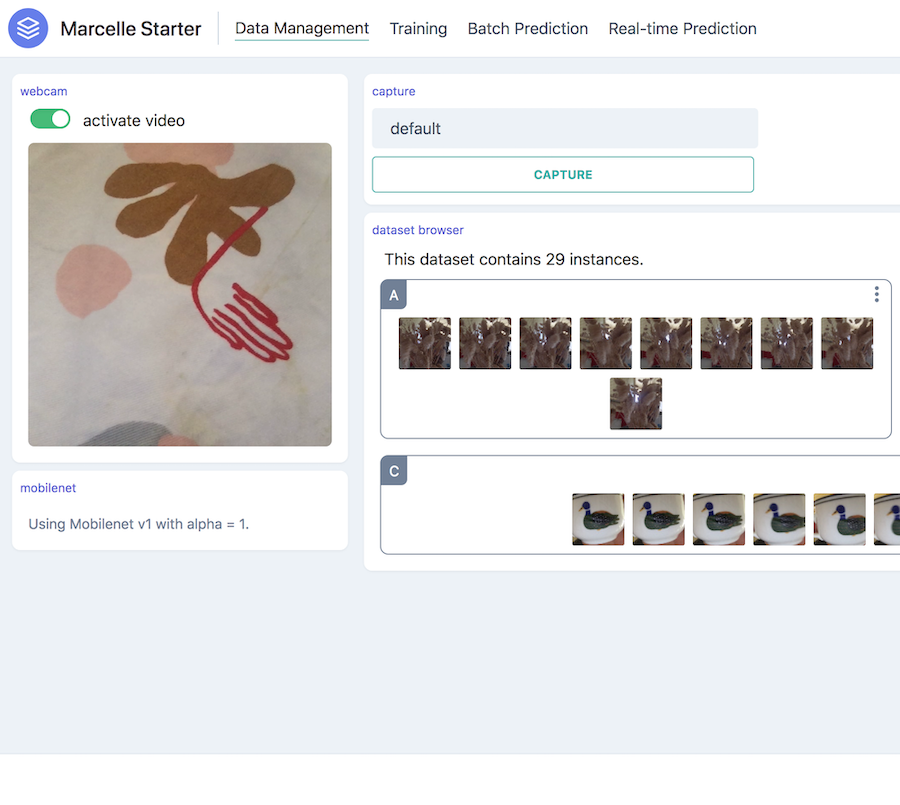Select the fifth thumbnail in class A

click(x=666, y=343)
